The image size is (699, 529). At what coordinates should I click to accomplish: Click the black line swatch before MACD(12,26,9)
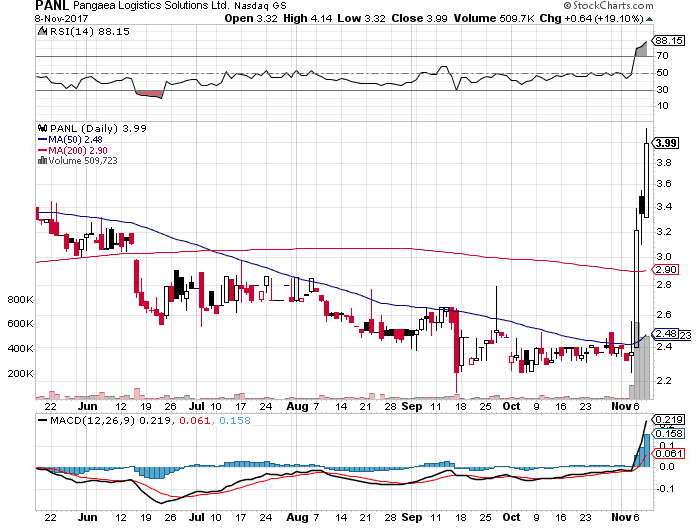pos(43,420)
